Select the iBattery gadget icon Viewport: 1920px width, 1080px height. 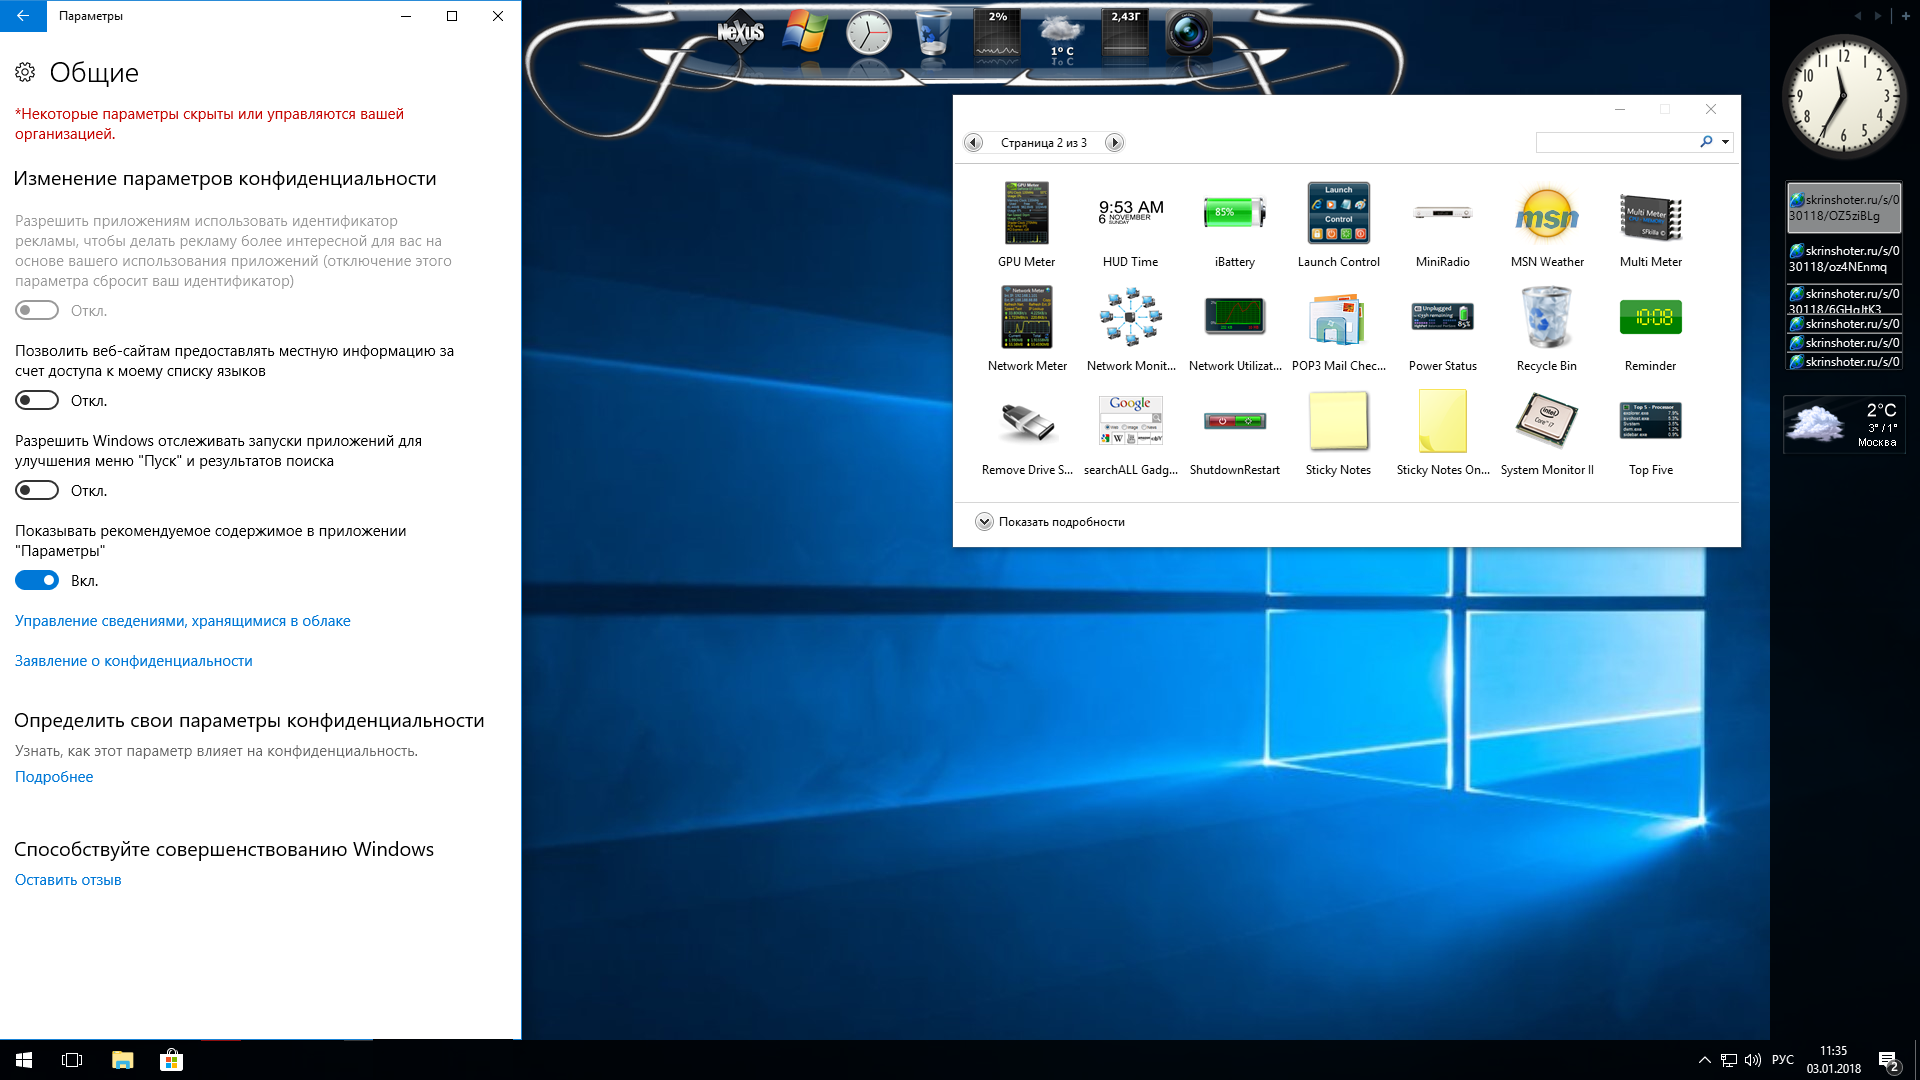(1234, 214)
